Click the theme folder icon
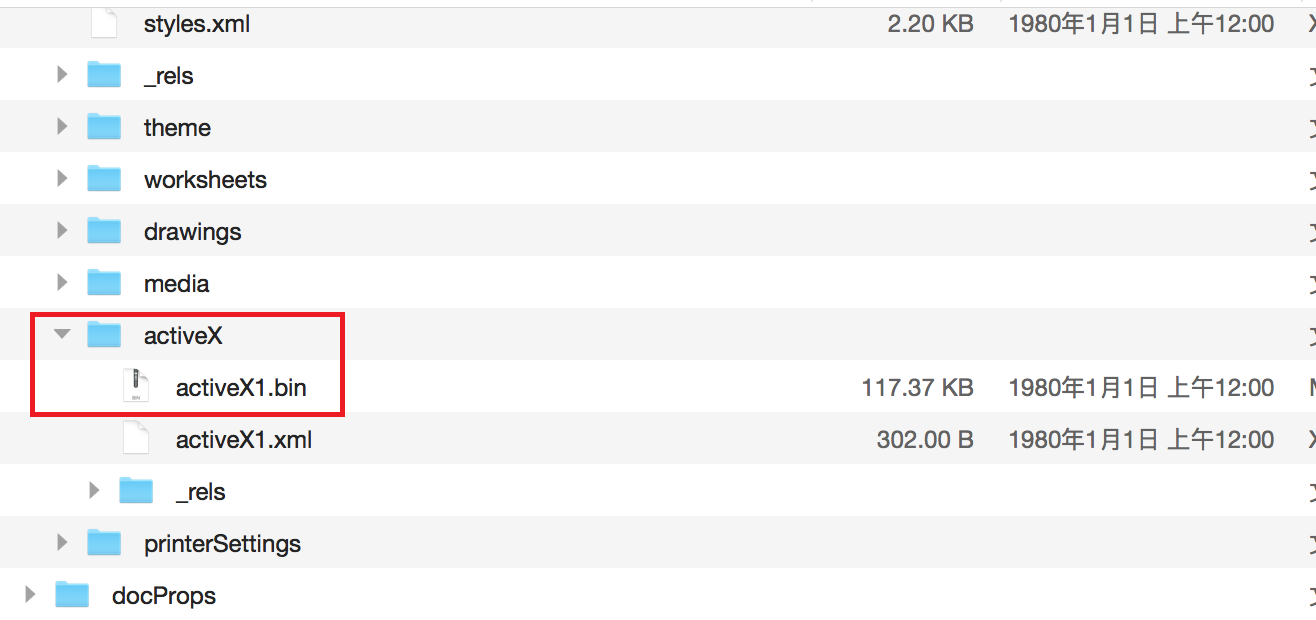The image size is (1316, 620). point(104,127)
